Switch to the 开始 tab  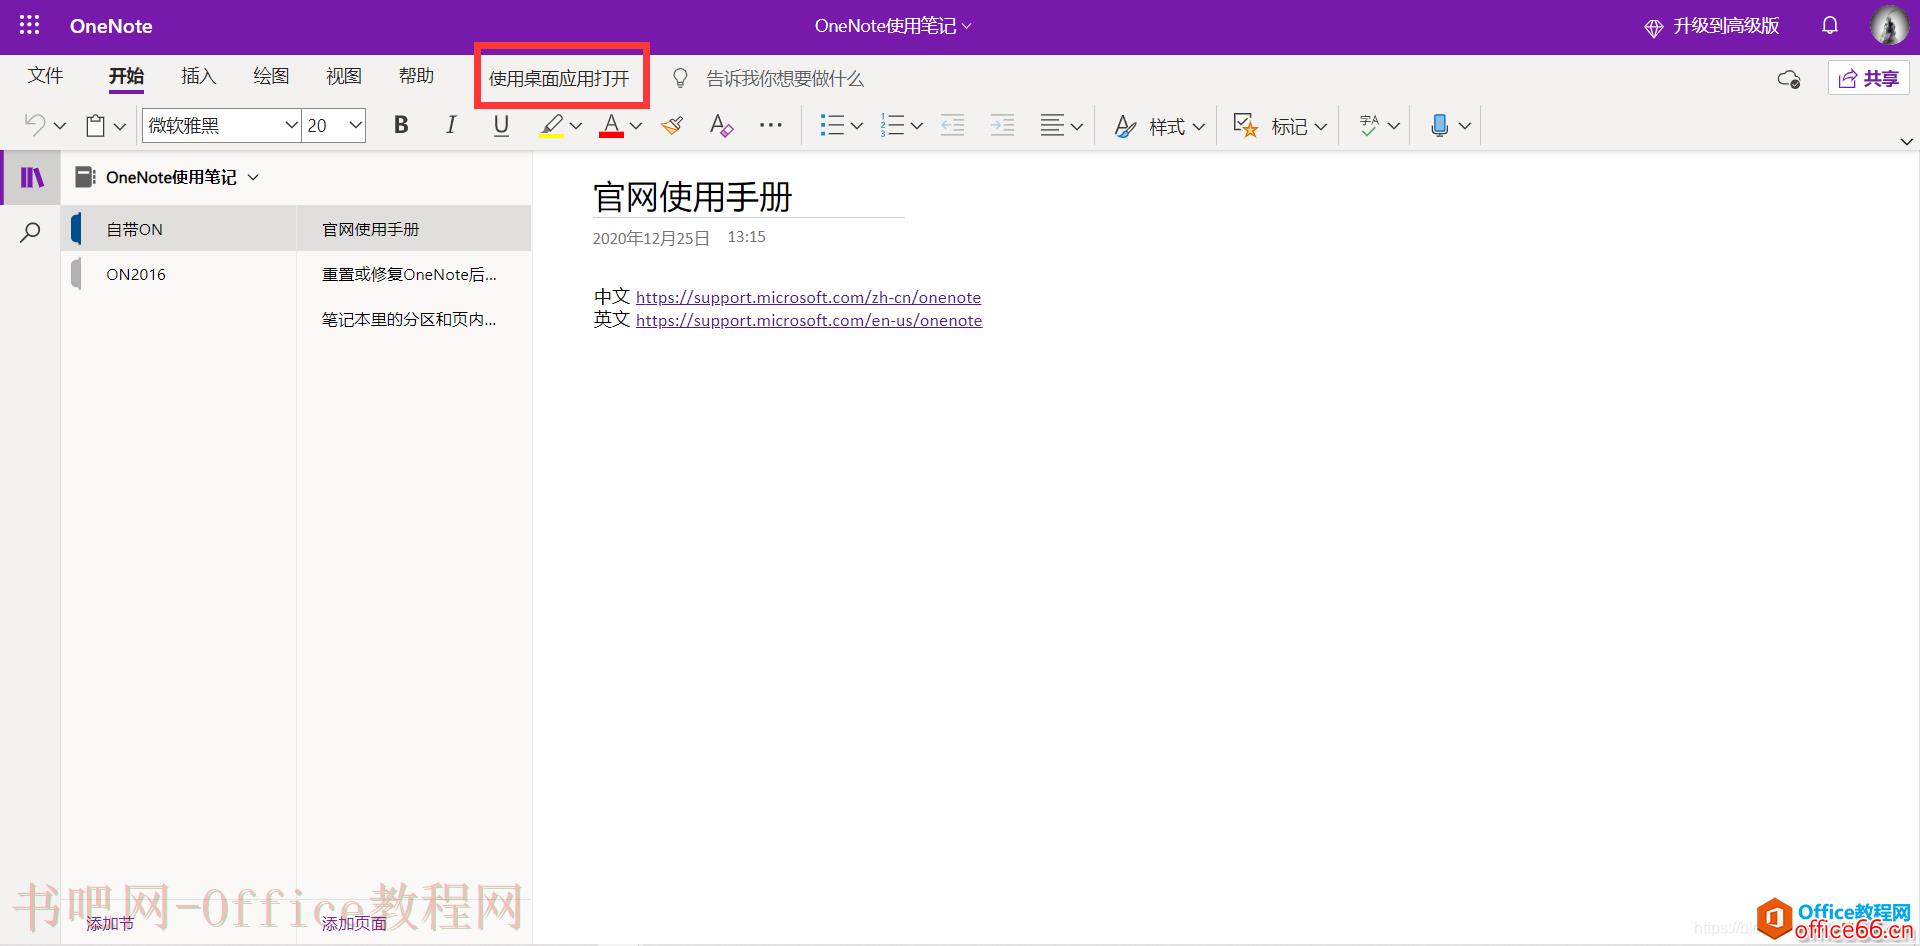(x=126, y=76)
